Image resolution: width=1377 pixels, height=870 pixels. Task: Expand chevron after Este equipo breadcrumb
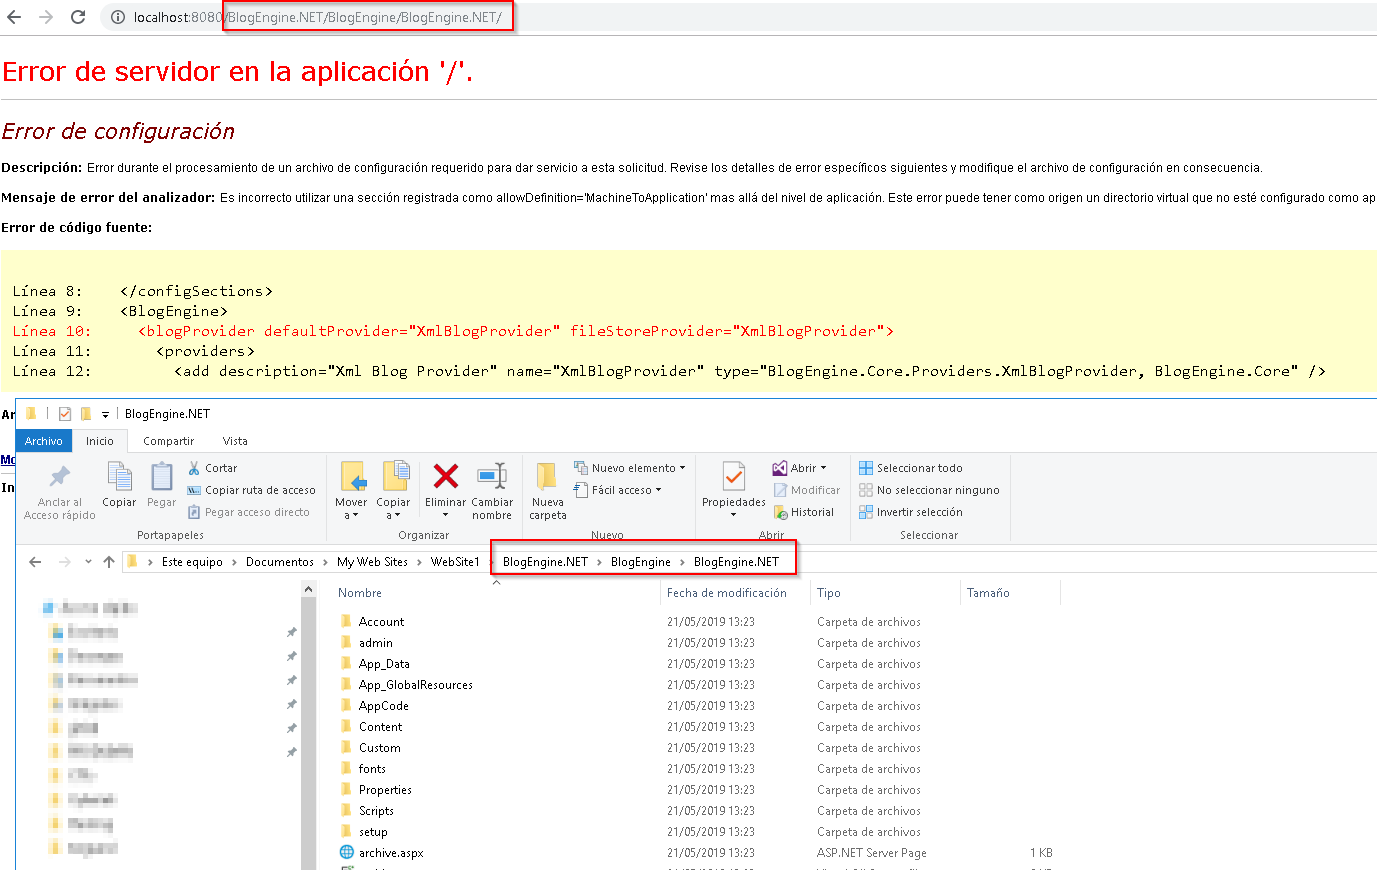coord(234,562)
